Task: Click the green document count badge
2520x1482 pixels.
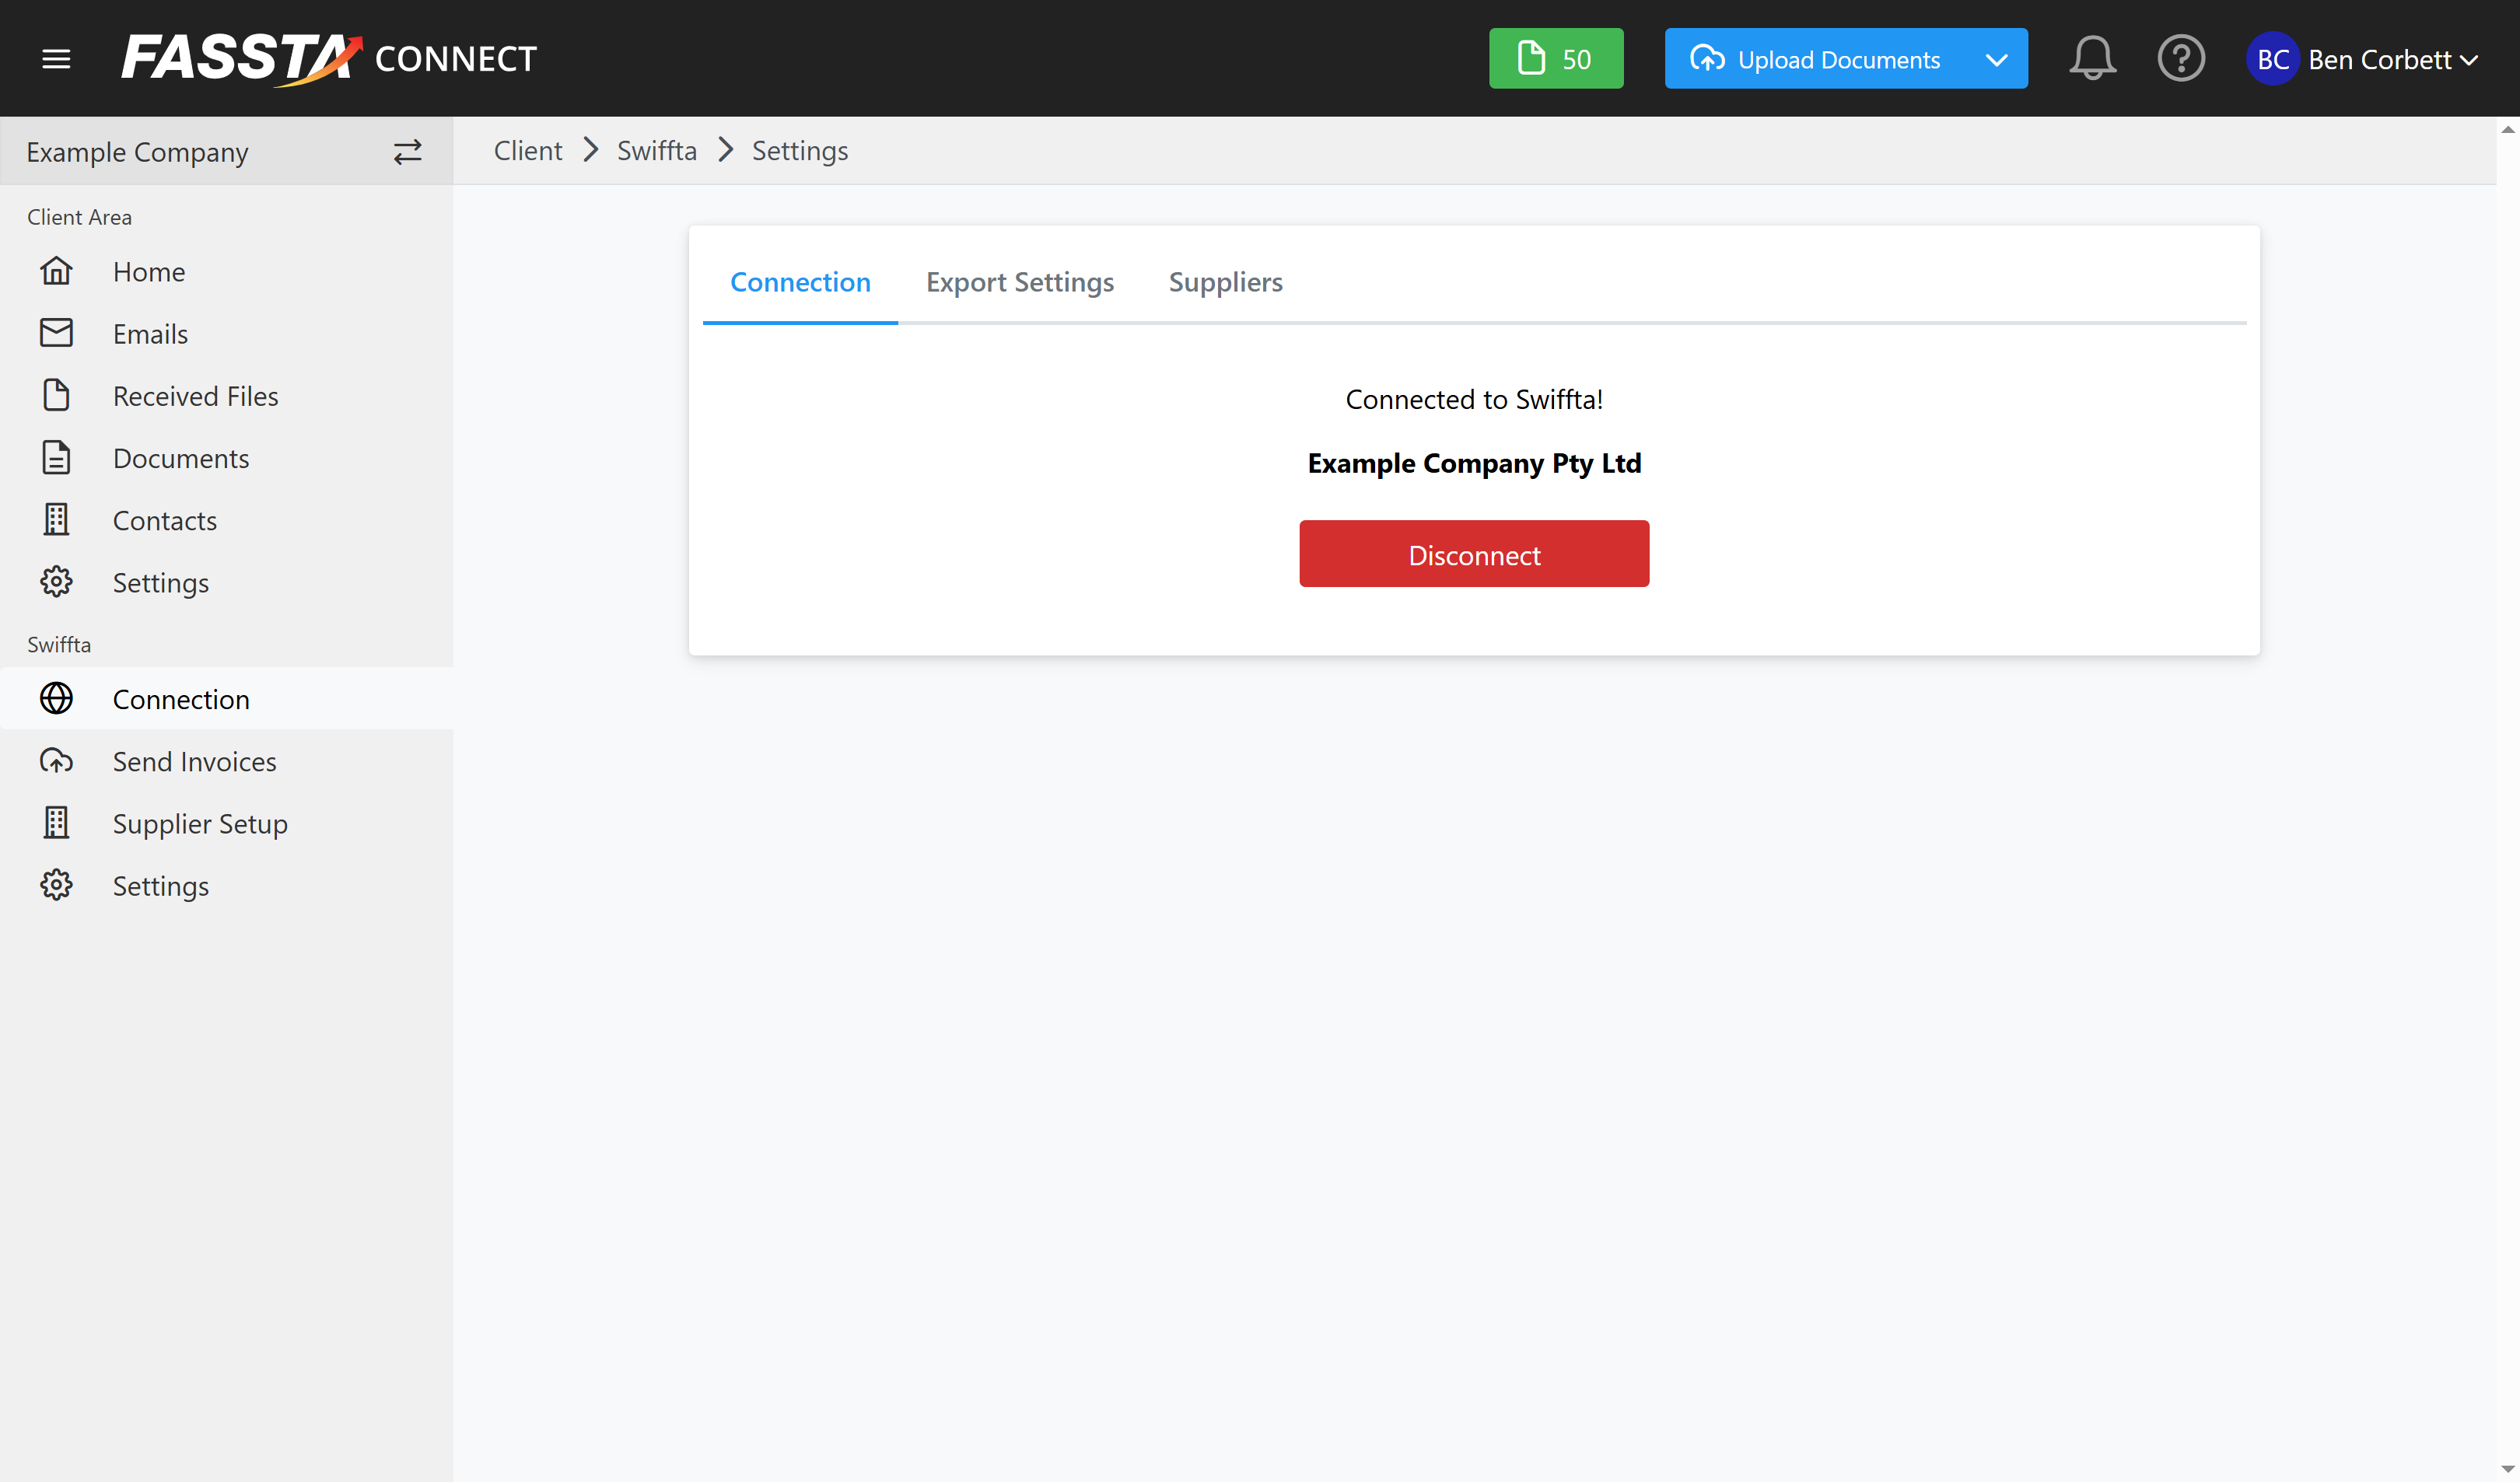Action: pyautogui.click(x=1555, y=59)
